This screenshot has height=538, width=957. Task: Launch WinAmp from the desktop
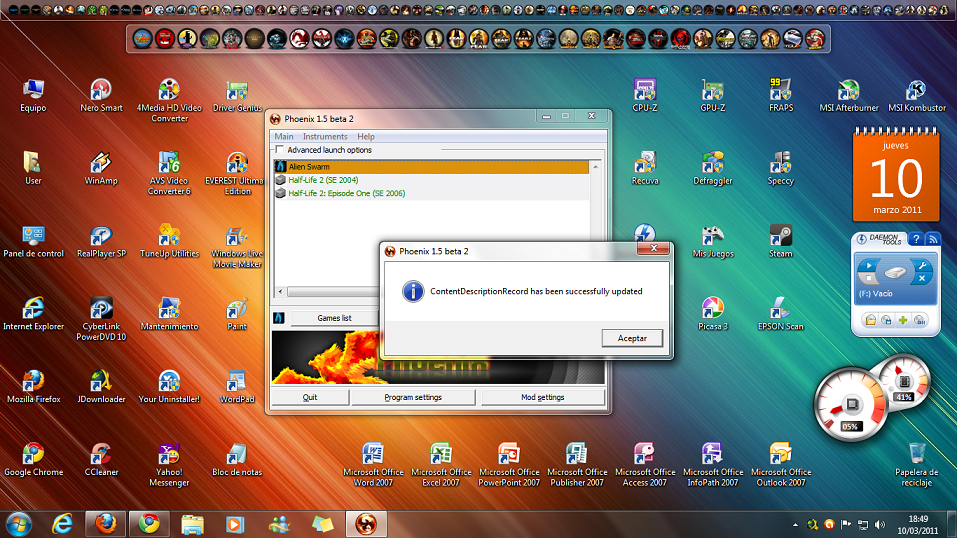coord(101,169)
